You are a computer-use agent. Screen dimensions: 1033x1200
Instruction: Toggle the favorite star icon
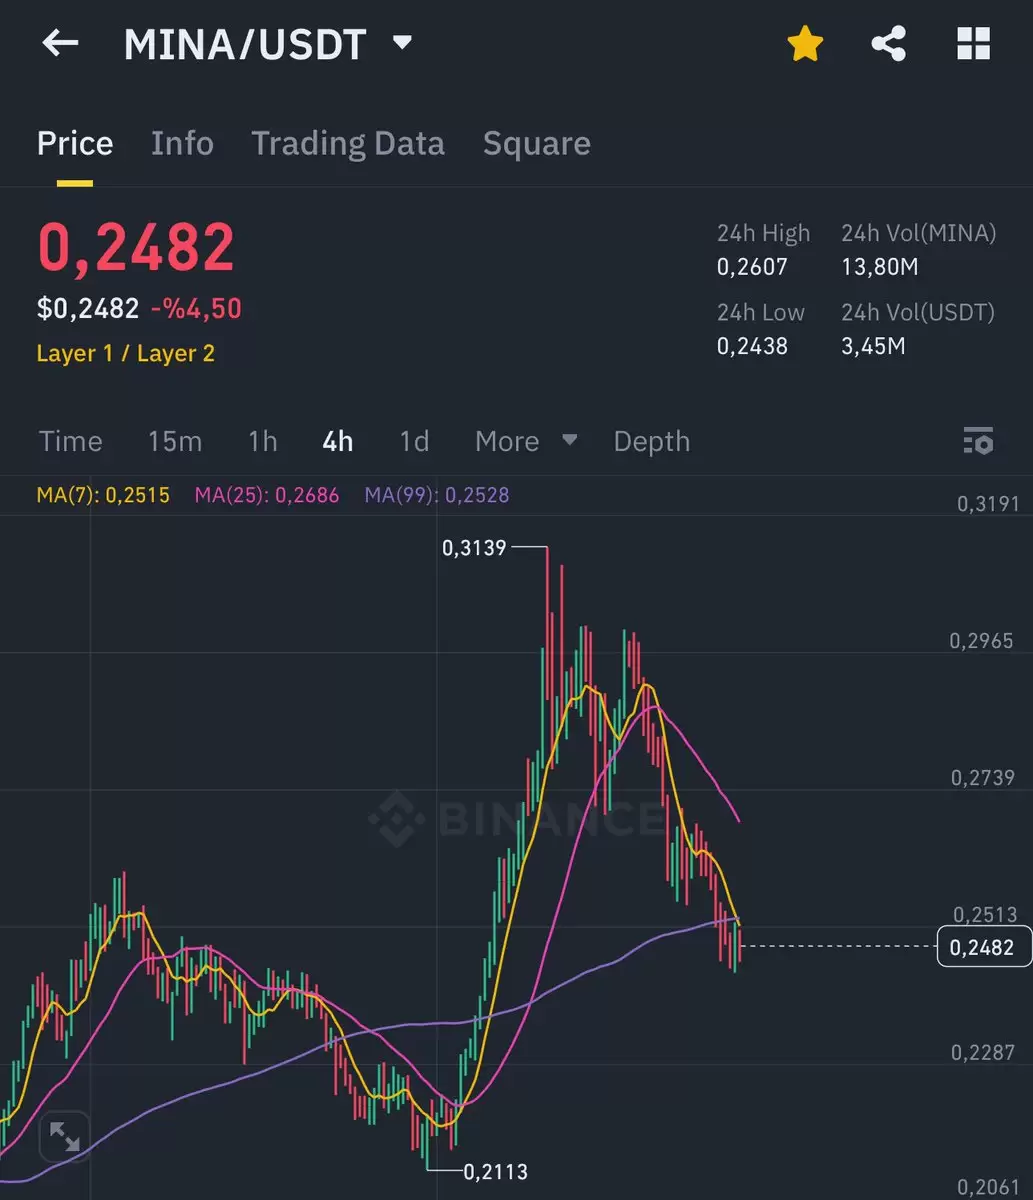pos(805,44)
